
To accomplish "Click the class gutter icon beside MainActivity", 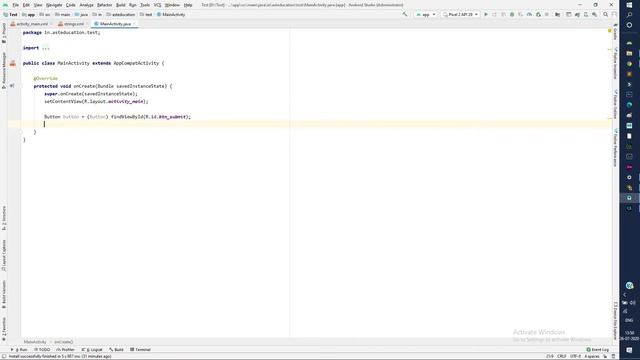I will coord(13,63).
